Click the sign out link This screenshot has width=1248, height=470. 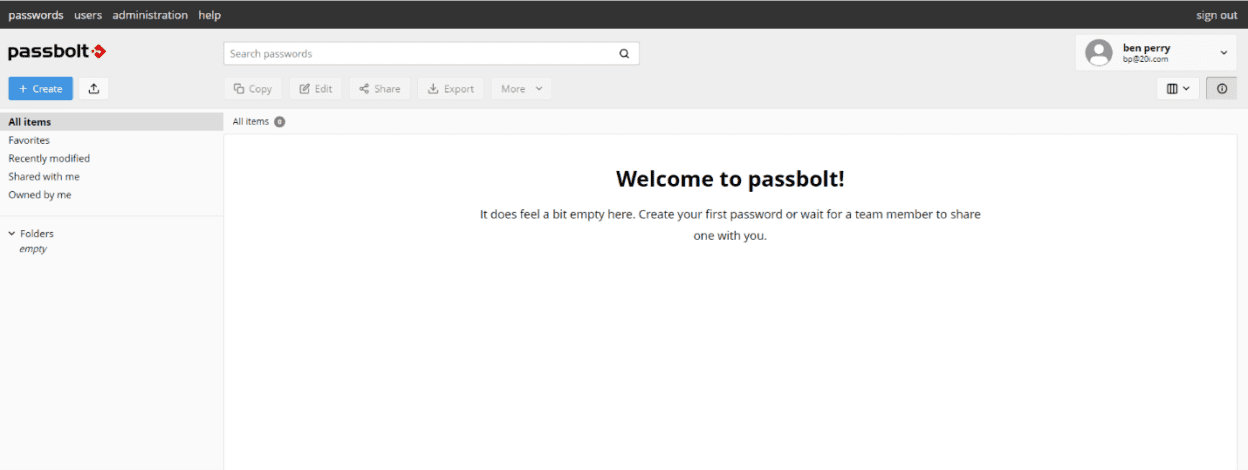[x=1216, y=15]
